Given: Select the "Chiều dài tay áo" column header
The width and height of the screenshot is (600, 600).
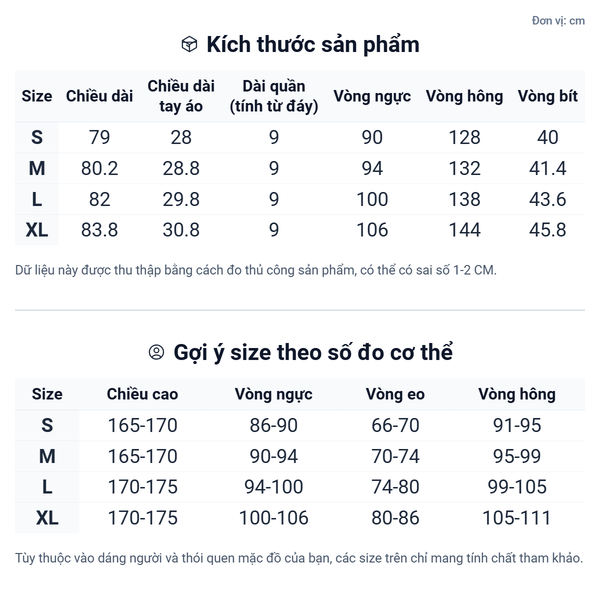Looking at the screenshot, I should 181,96.
